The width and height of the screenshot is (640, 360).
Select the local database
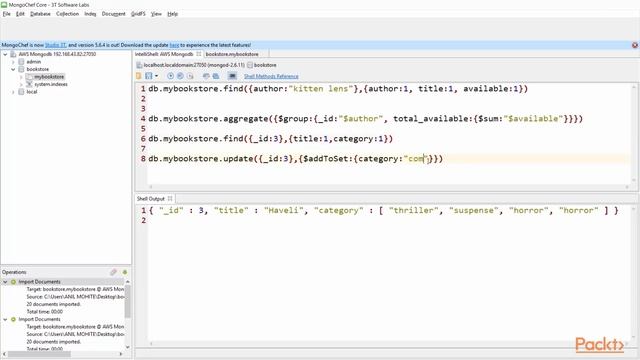(x=31, y=92)
